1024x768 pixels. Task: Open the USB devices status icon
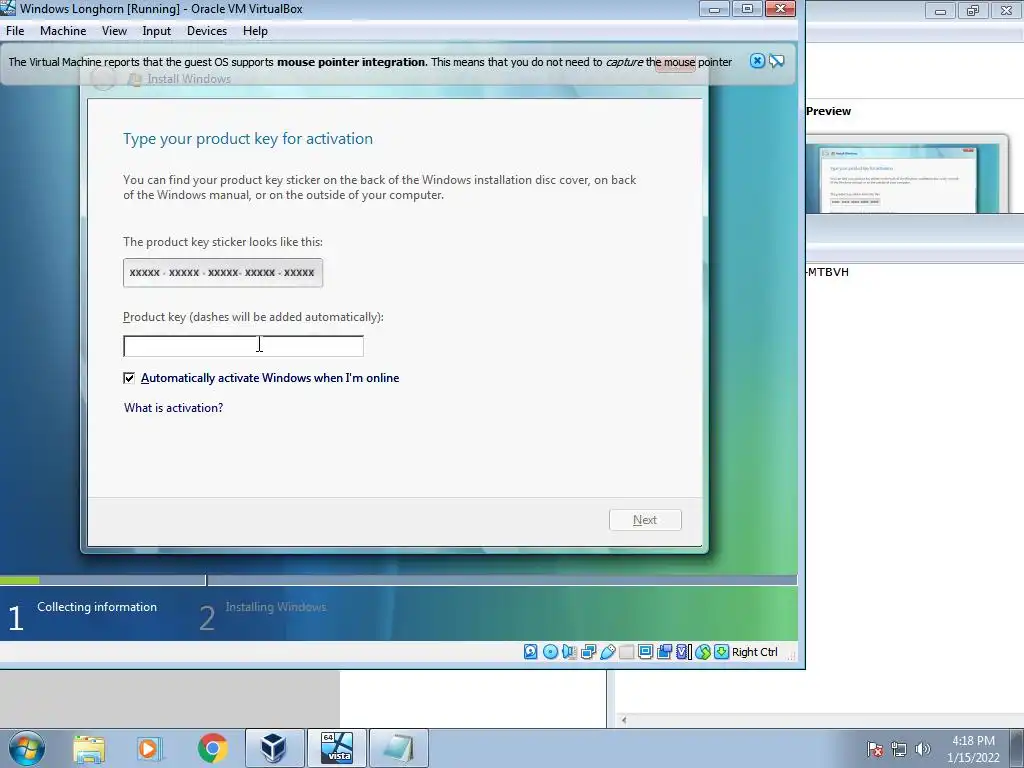(x=607, y=652)
